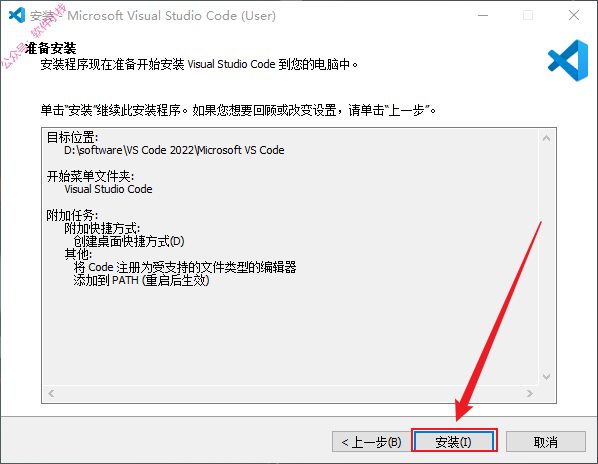Click the vertical scrollbar track in summary box
The width and height of the screenshot is (598, 464).
point(547,258)
